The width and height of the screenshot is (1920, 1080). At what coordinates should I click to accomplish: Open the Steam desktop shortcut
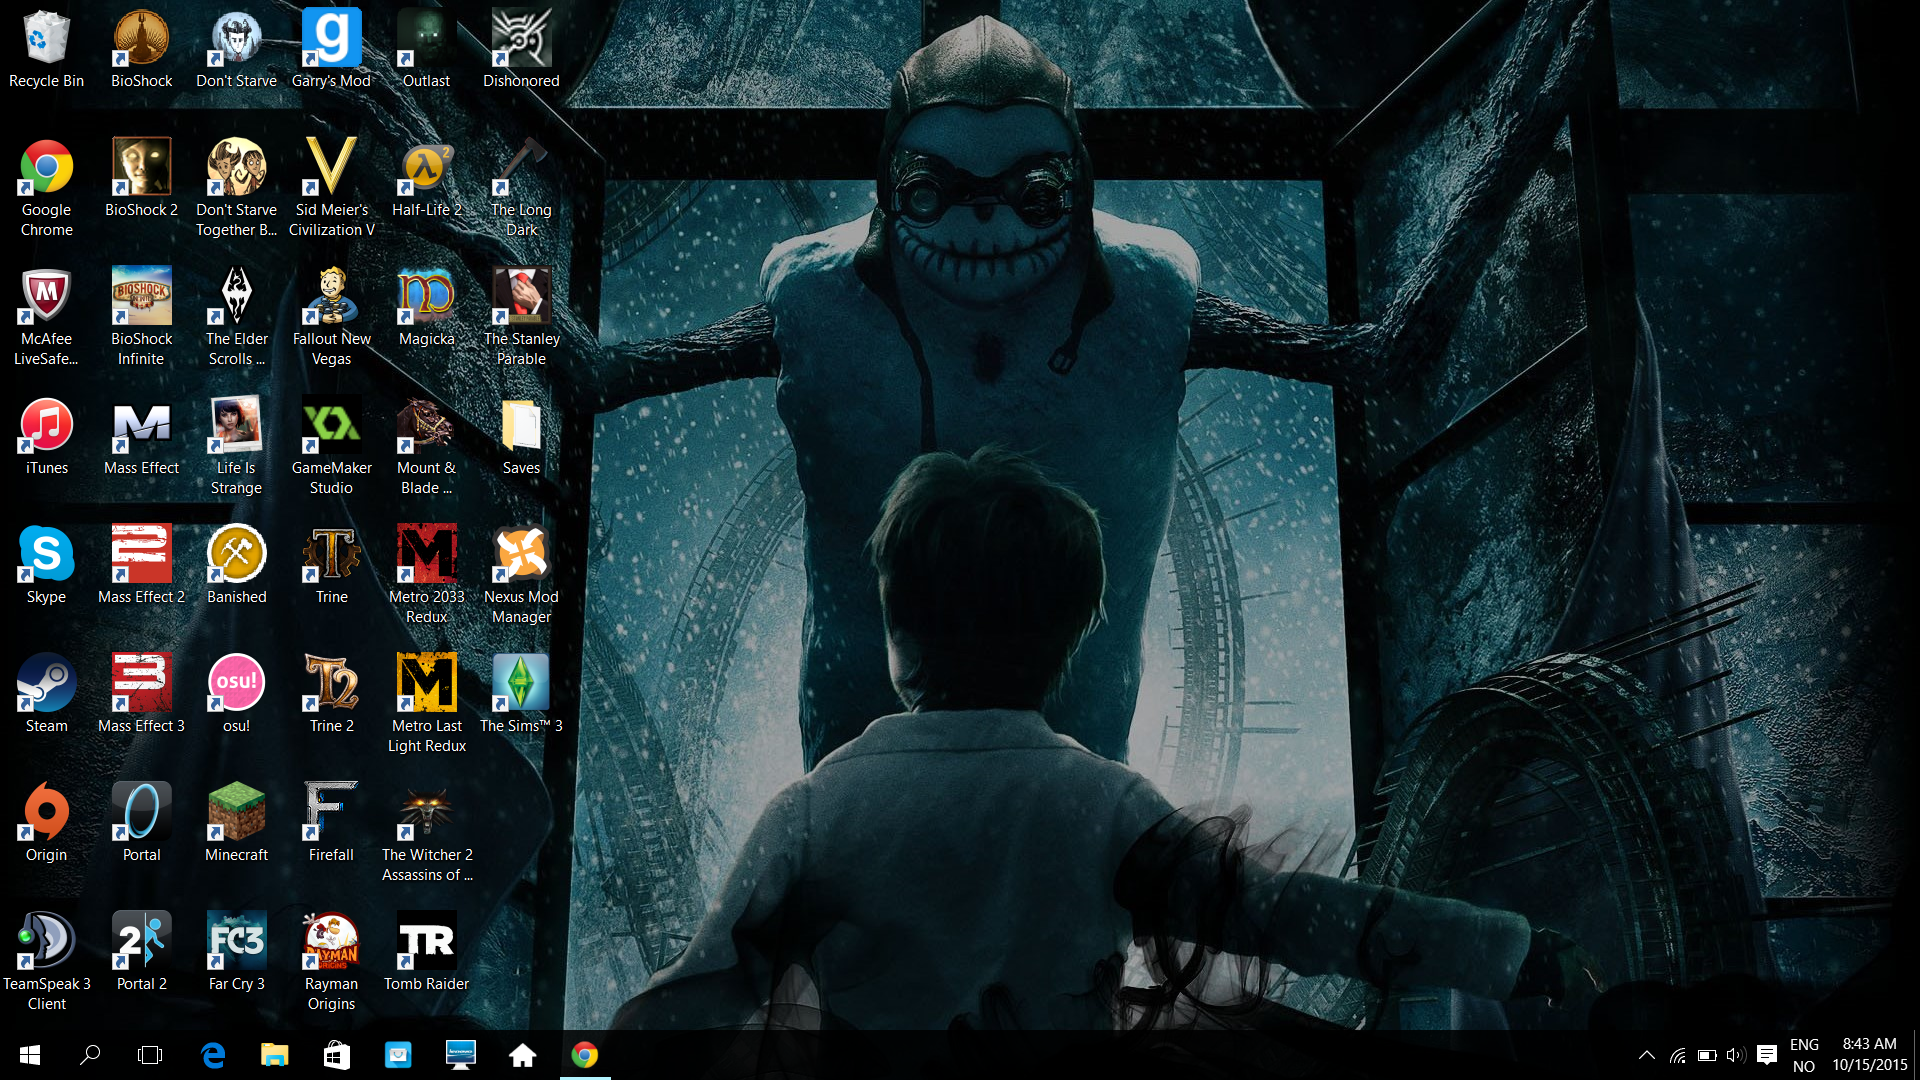click(46, 683)
